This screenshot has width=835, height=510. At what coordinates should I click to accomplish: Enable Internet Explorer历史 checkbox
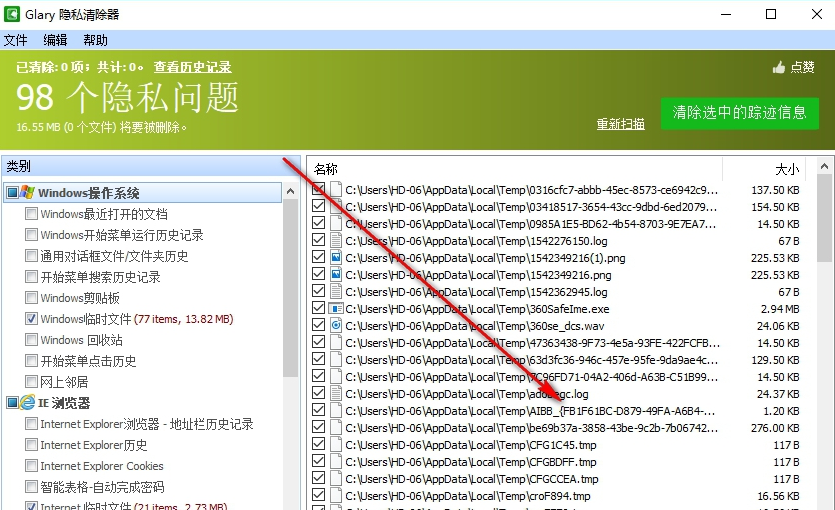click(31, 445)
